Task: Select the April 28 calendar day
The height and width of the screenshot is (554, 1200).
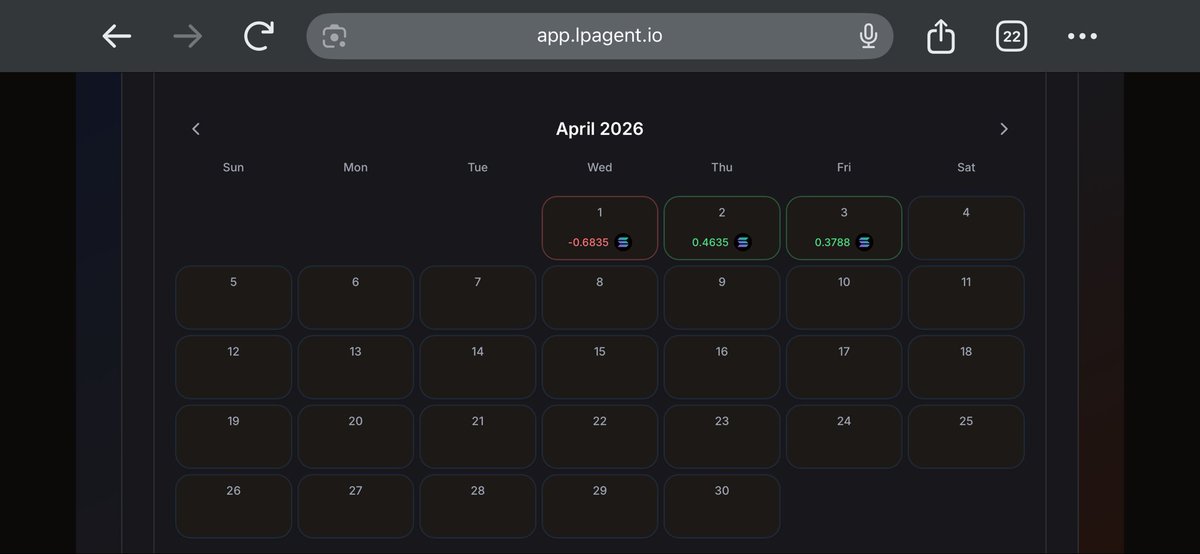Action: point(478,506)
